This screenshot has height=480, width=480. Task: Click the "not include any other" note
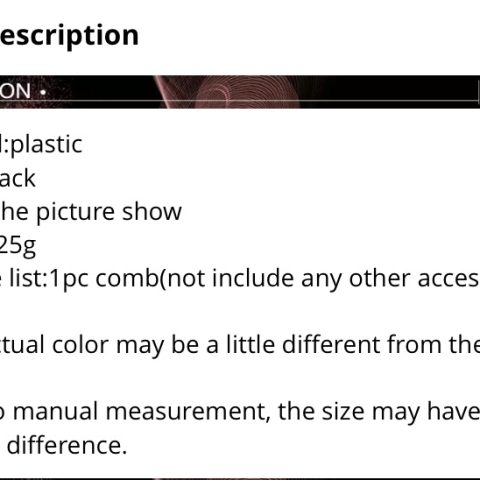pos(254,279)
